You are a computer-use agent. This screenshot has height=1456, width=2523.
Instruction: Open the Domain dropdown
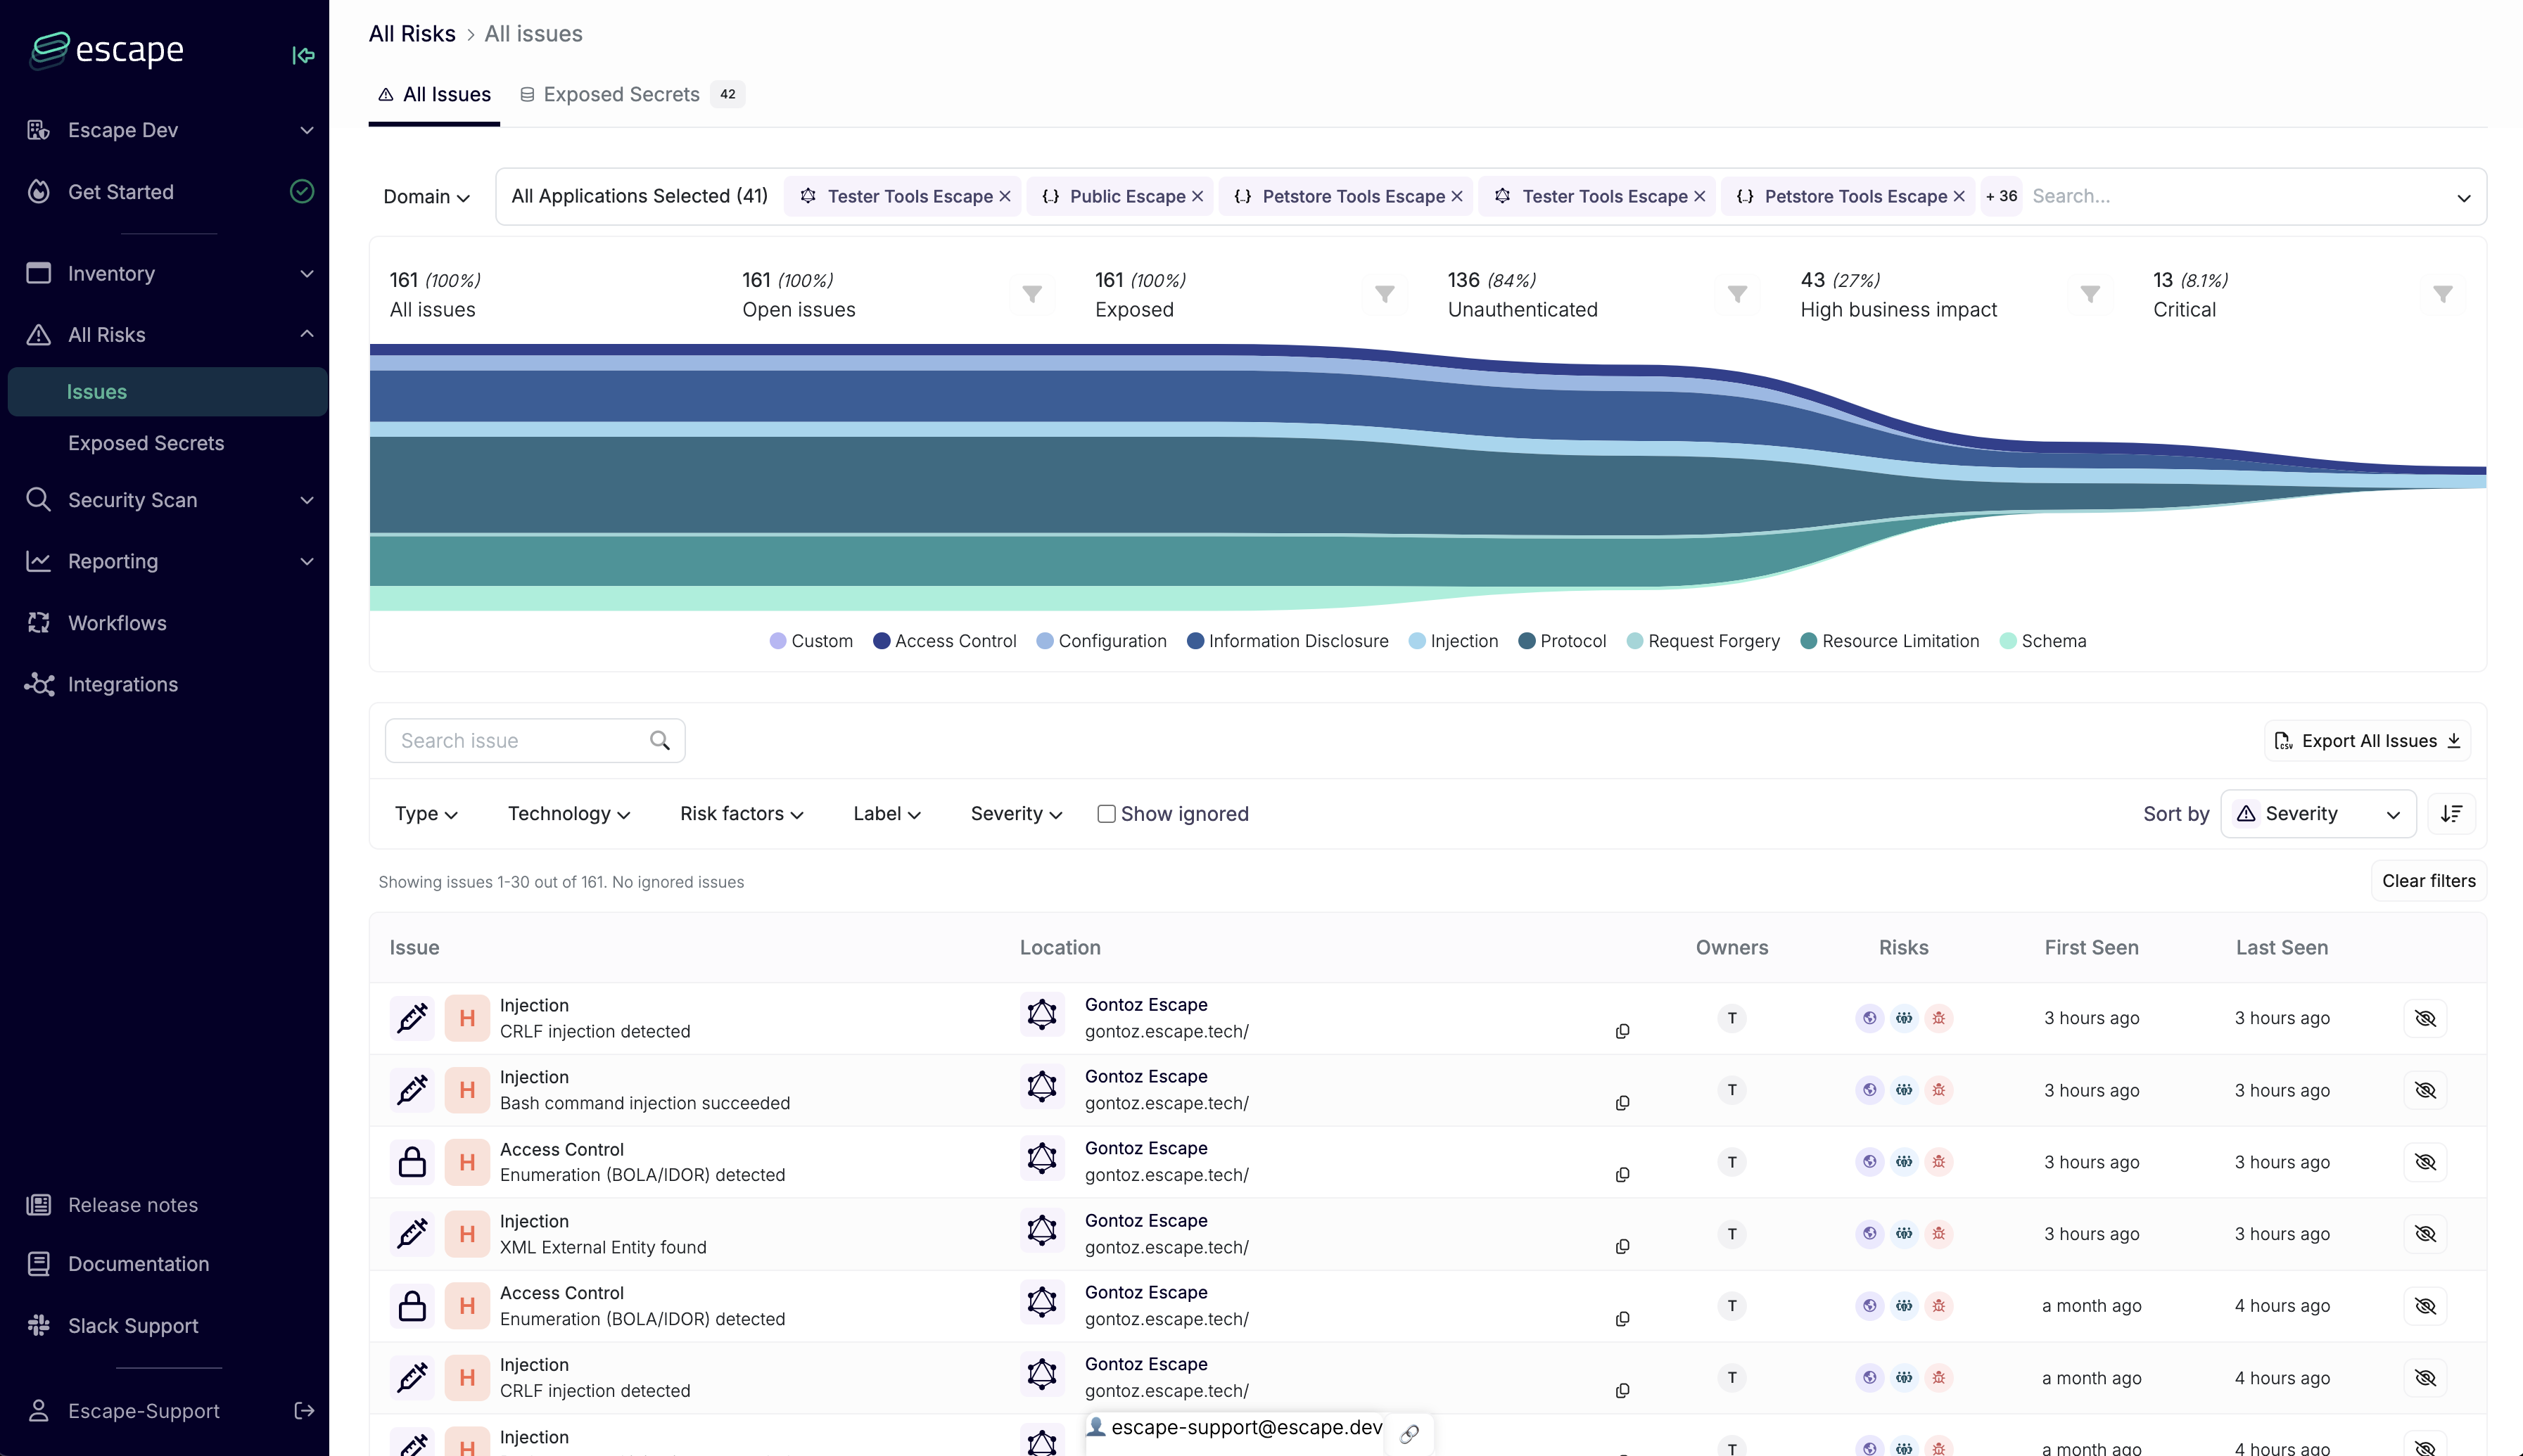(426, 197)
